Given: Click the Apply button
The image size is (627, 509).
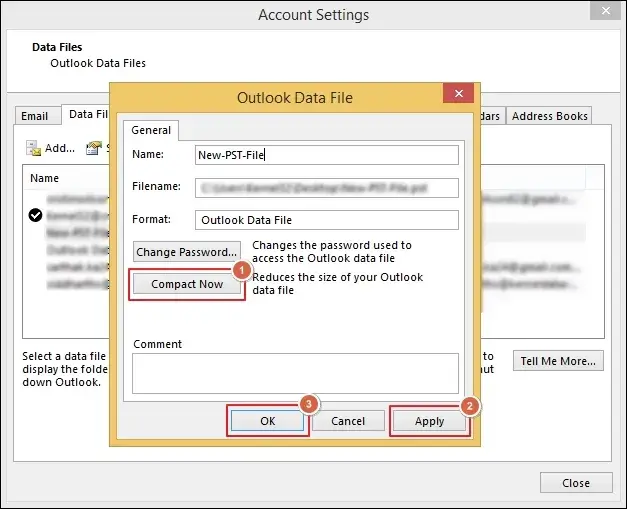Looking at the screenshot, I should tap(429, 421).
